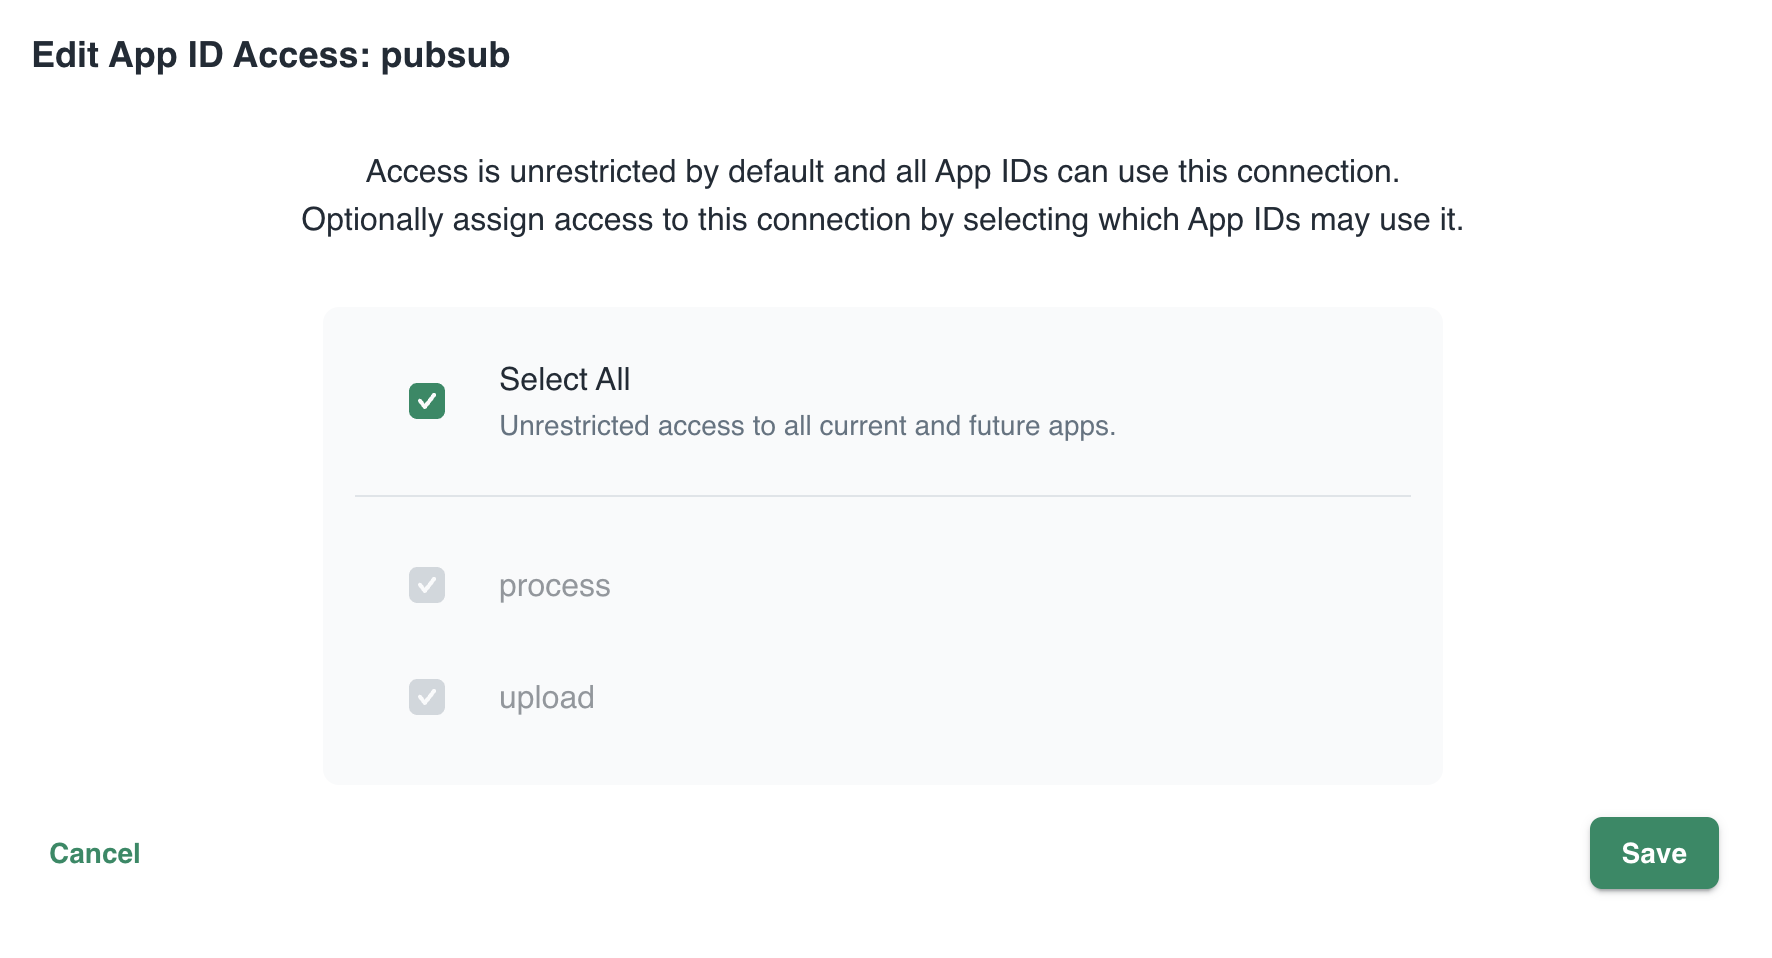1772x958 pixels.
Task: Toggle the upload app checkbox
Action: pos(427,697)
